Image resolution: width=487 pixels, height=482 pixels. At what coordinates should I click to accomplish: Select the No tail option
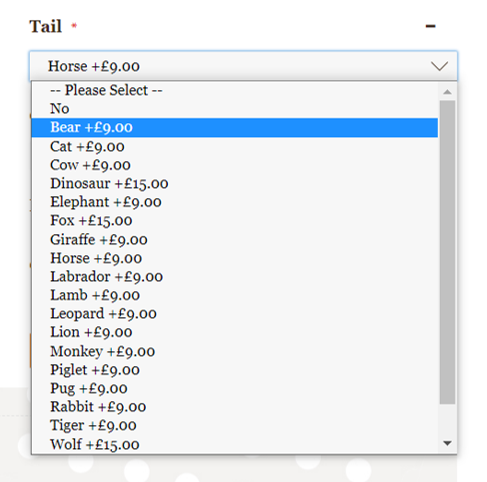pos(235,109)
